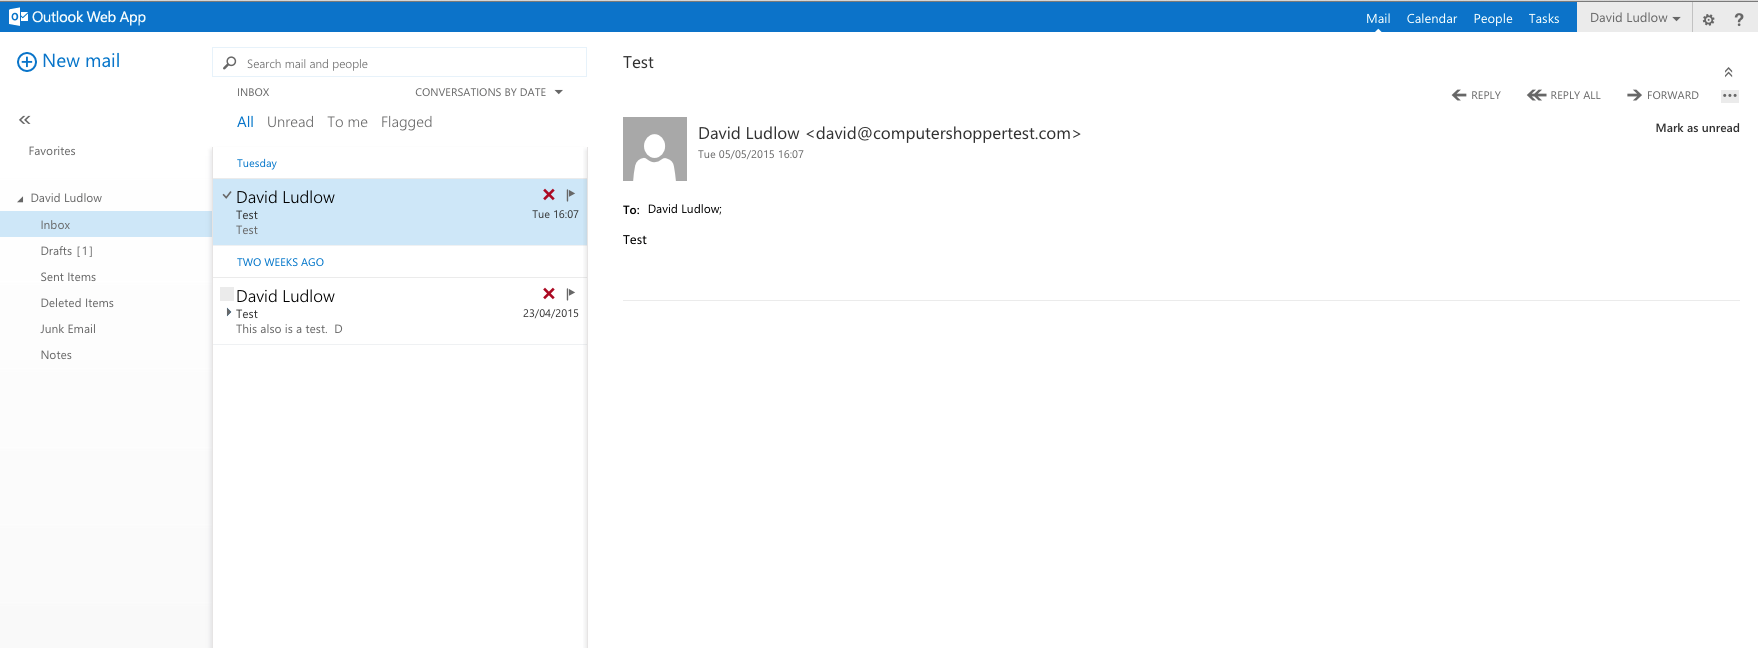The height and width of the screenshot is (648, 1758).
Task: Flag the 23/04/2015 message
Action: [570, 294]
